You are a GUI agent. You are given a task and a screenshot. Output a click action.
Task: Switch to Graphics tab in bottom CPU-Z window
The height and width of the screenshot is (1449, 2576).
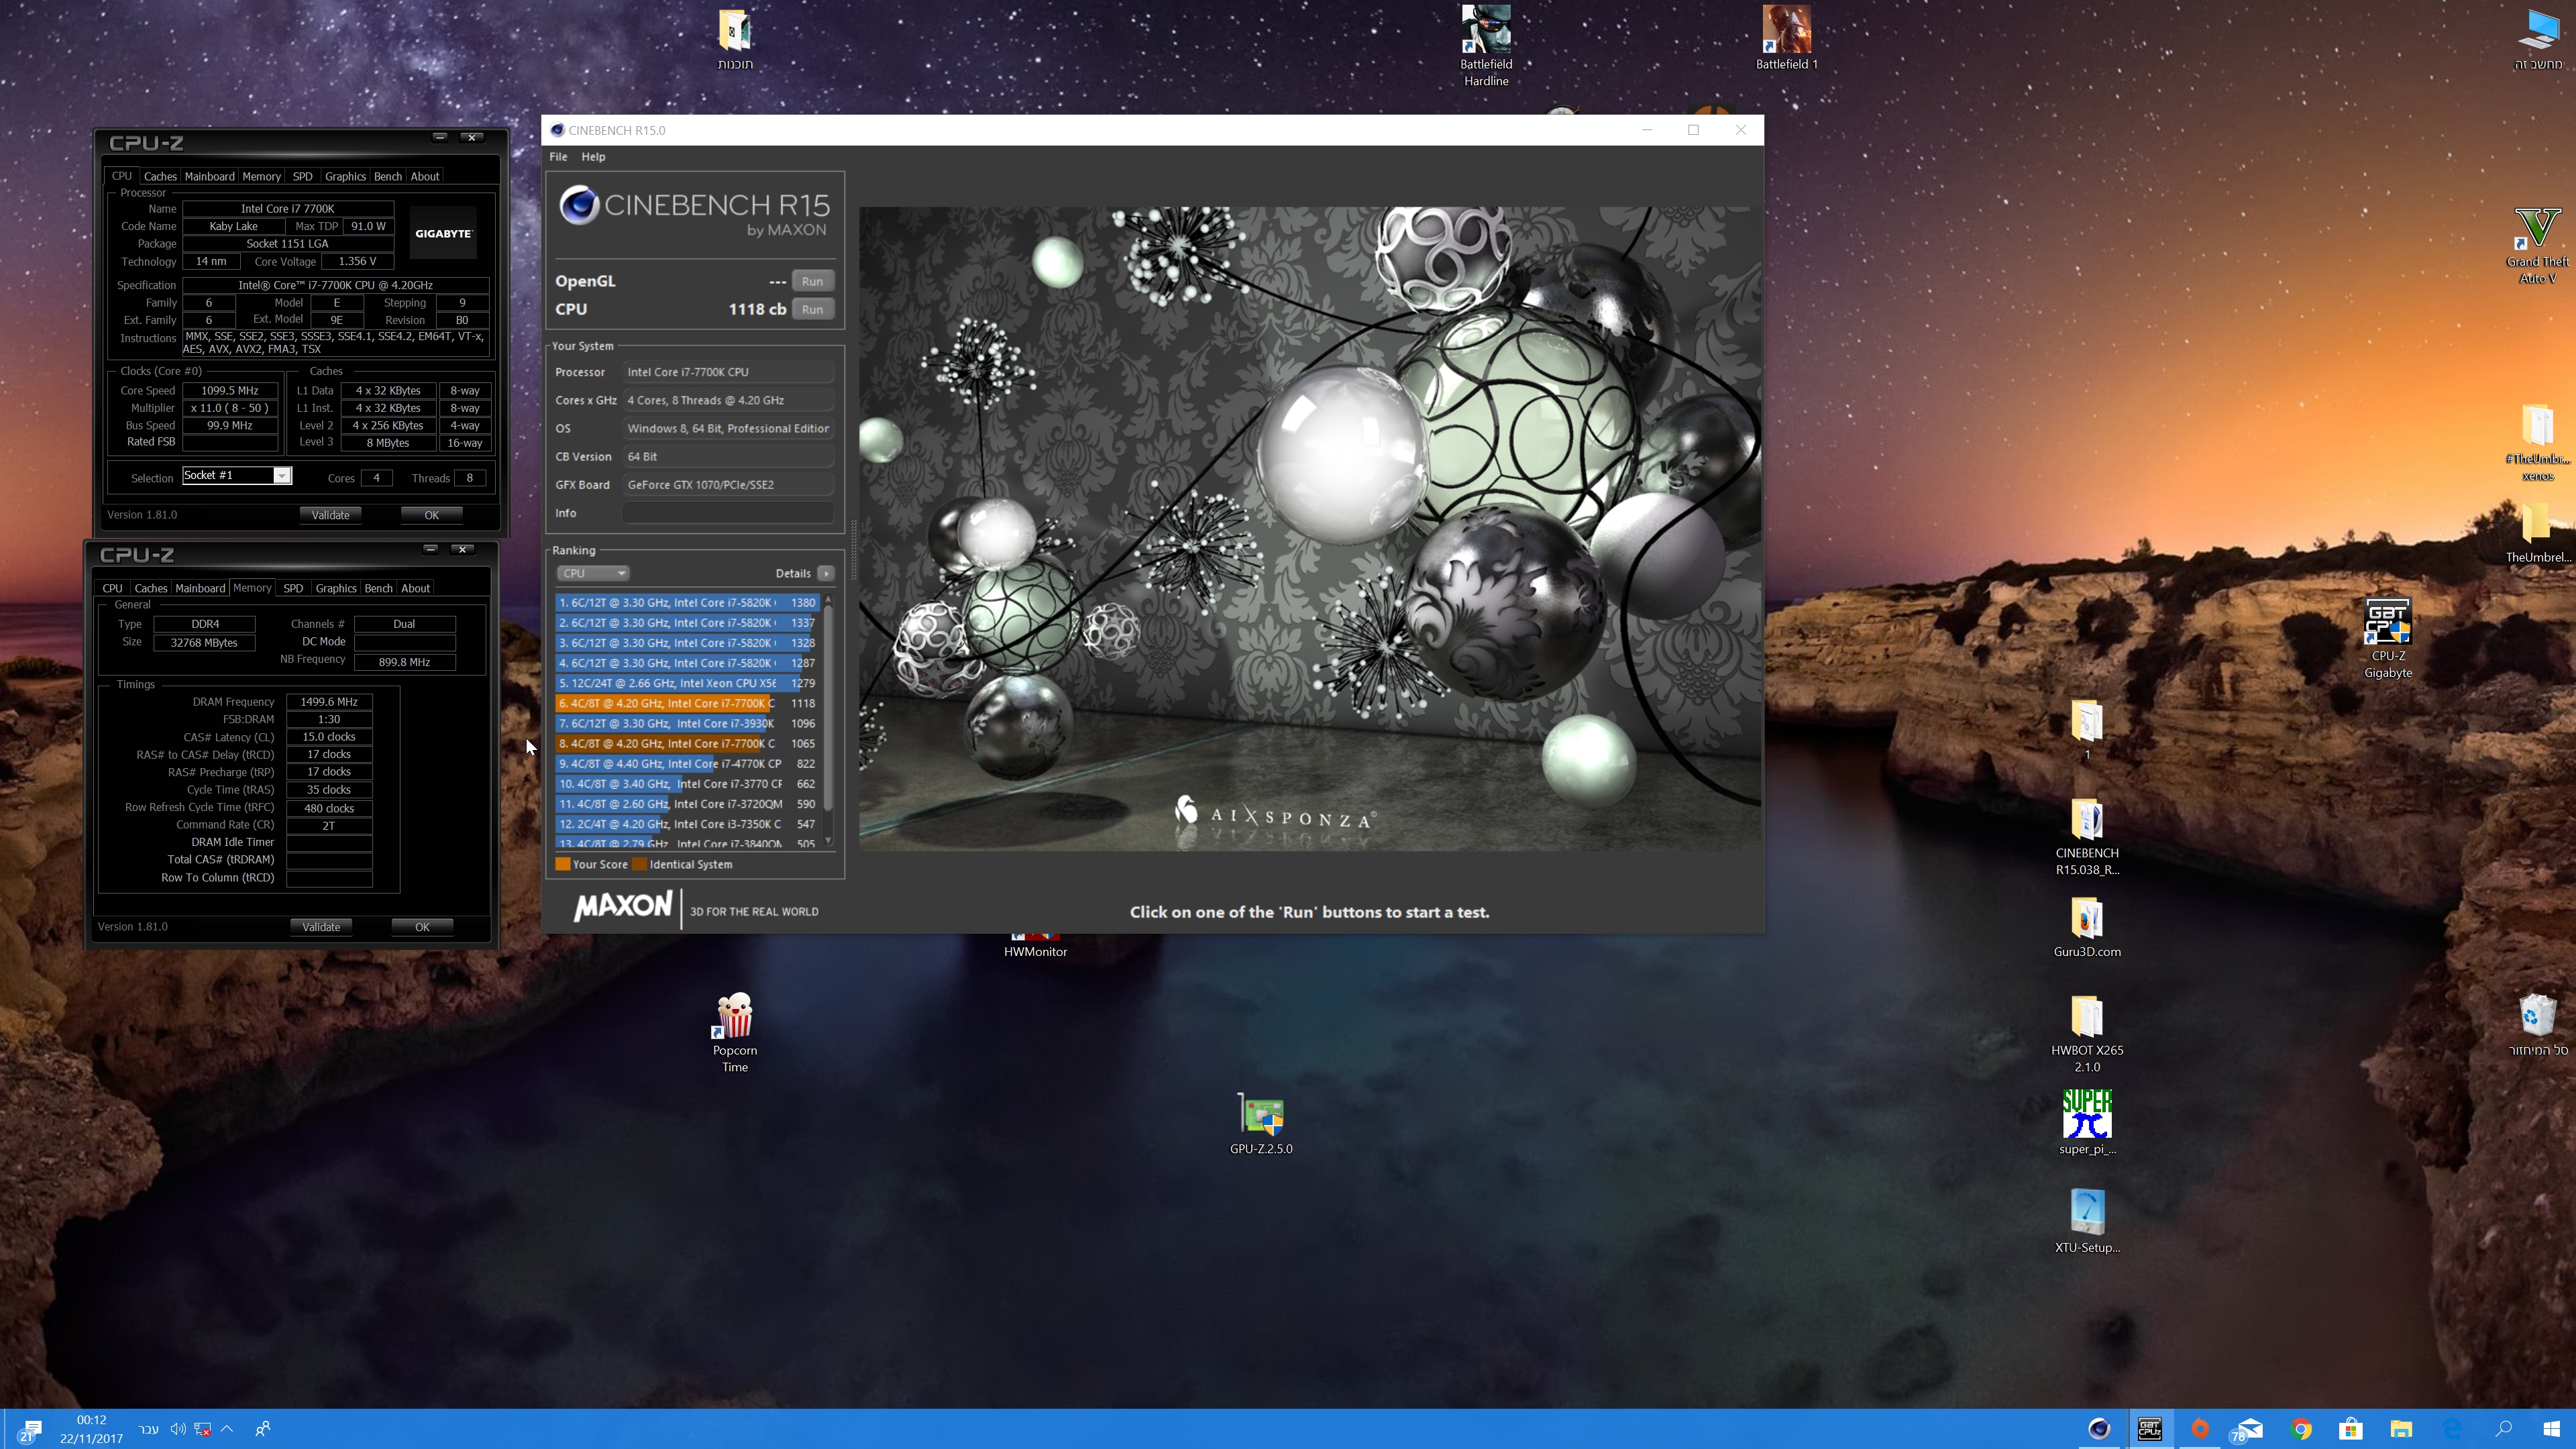(x=336, y=588)
